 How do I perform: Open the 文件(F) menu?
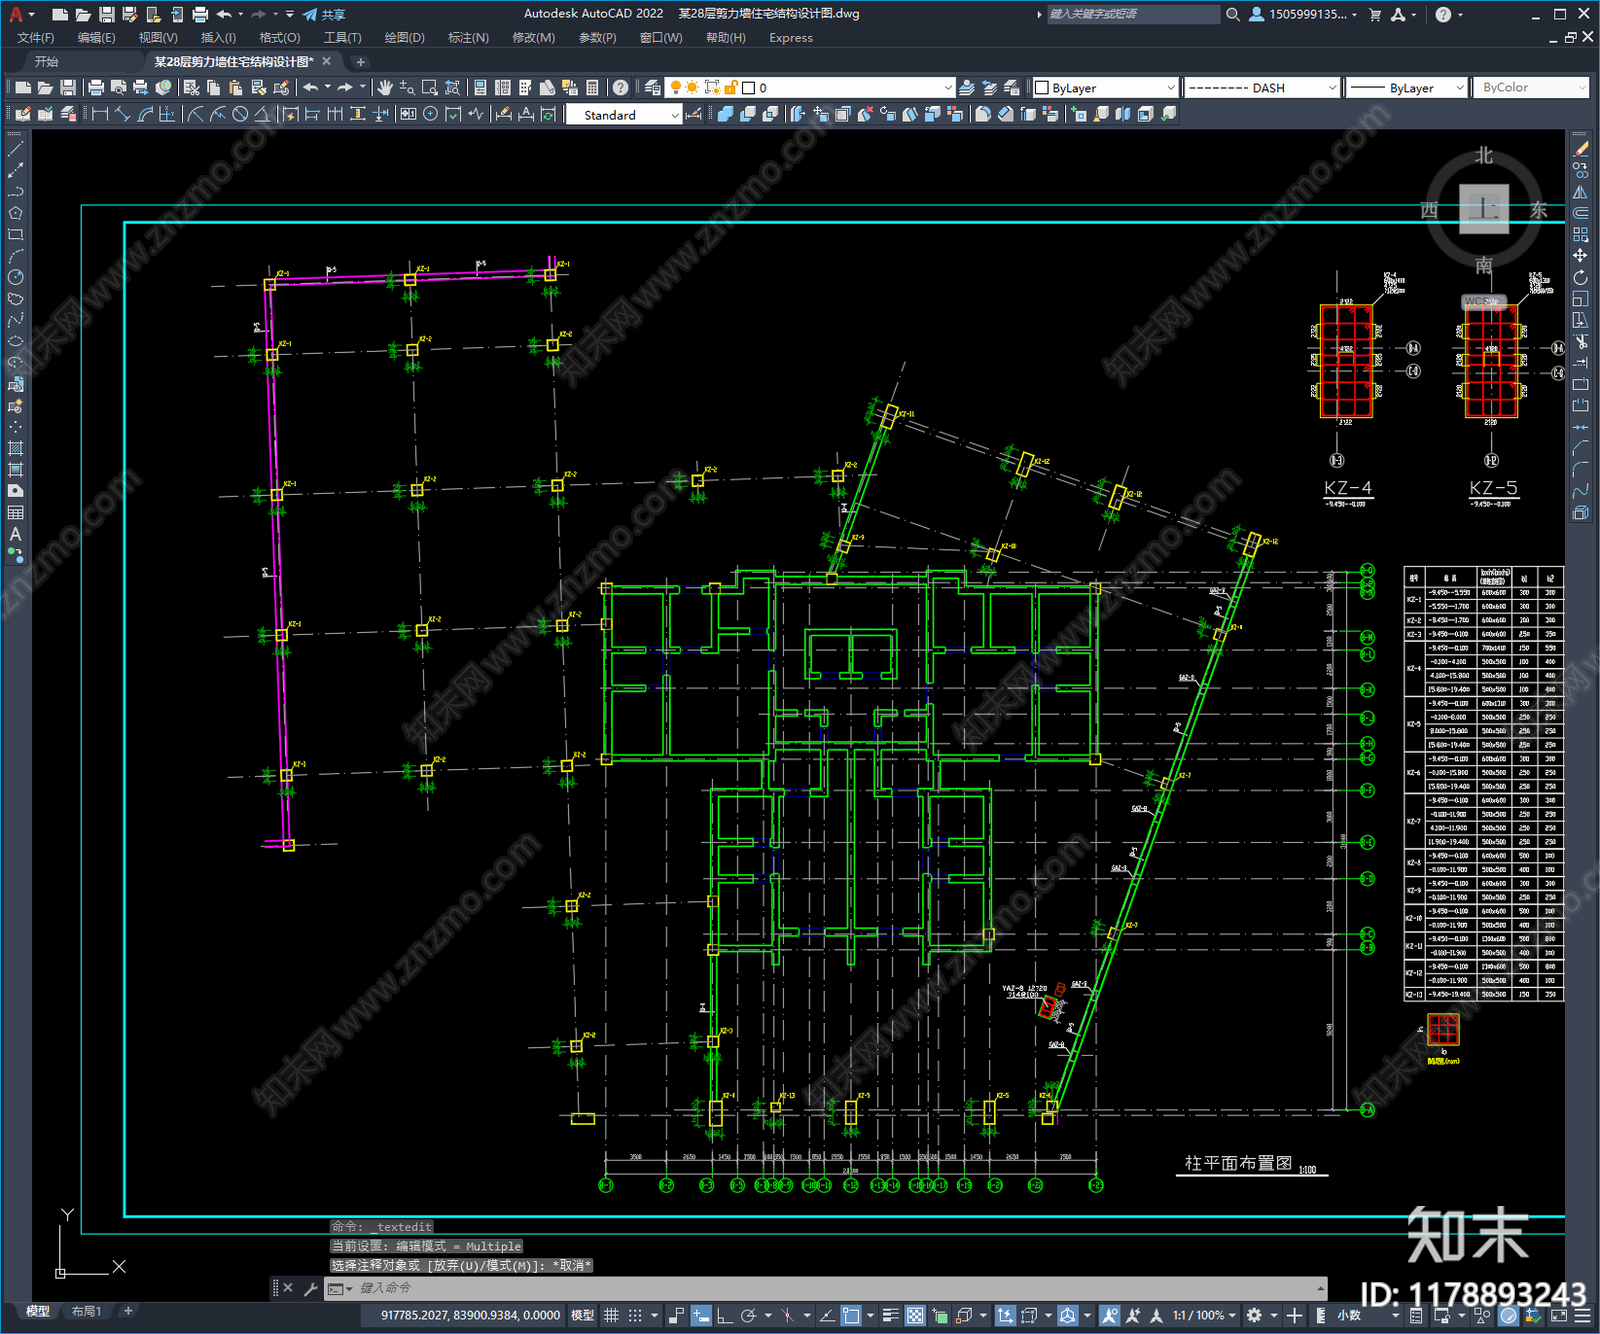point(36,38)
